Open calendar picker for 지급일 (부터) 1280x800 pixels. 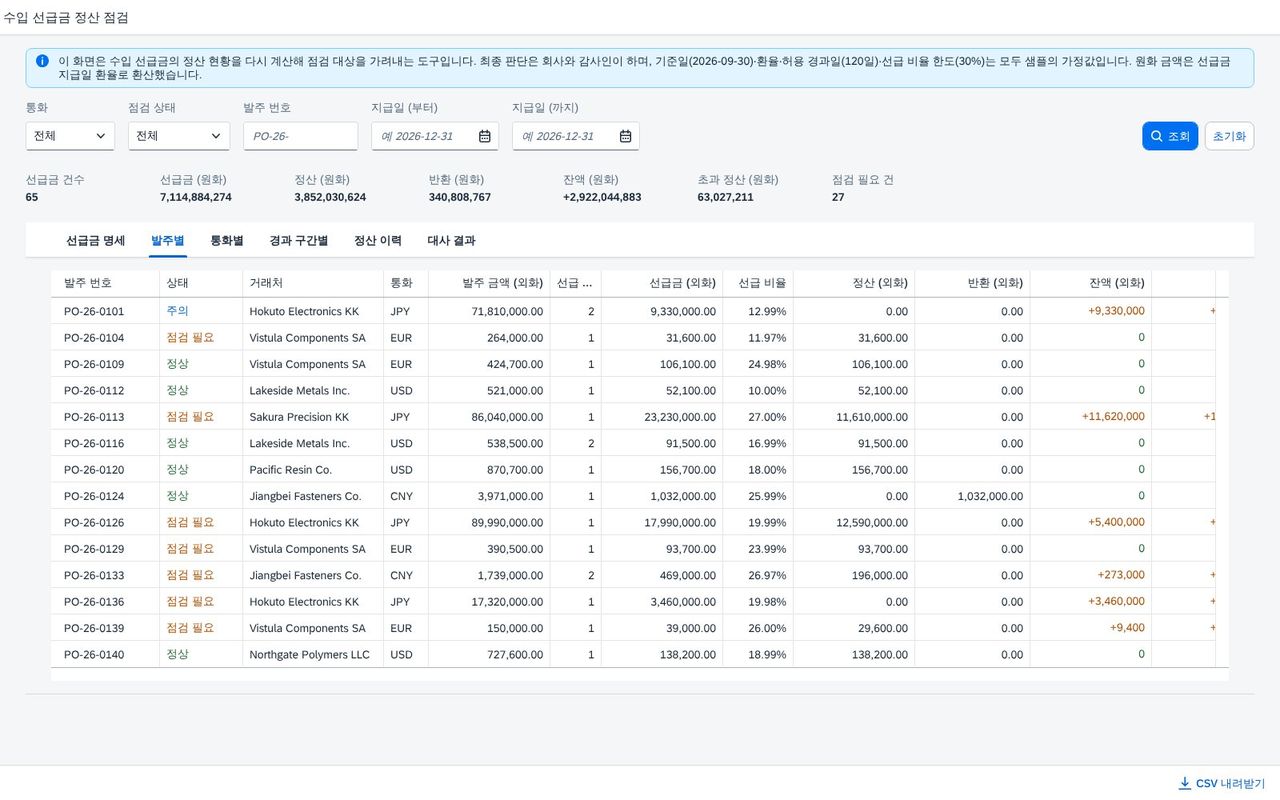(485, 136)
